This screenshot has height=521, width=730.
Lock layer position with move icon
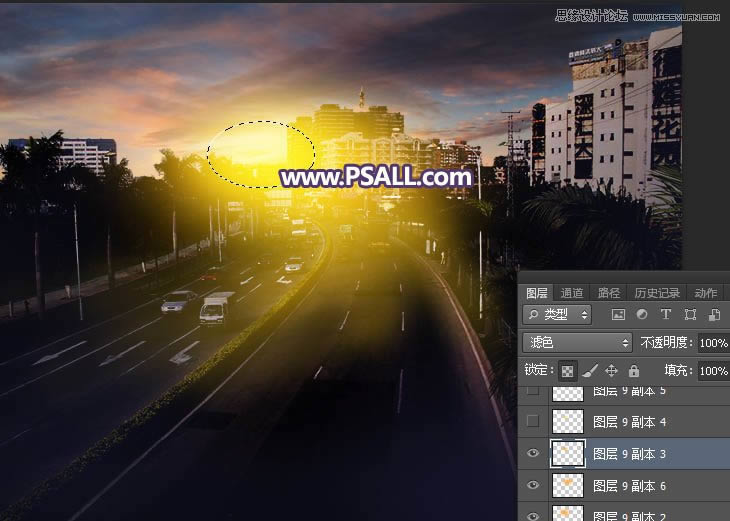click(611, 370)
